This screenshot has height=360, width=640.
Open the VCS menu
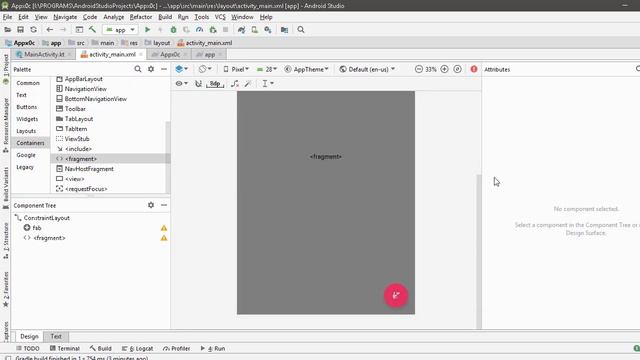pyautogui.click(x=220, y=17)
